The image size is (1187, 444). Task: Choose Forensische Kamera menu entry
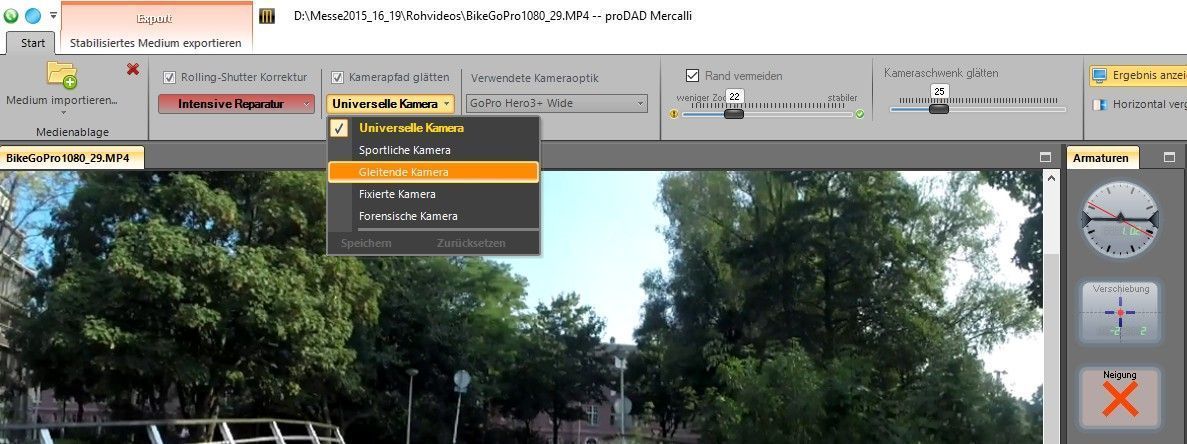point(408,216)
